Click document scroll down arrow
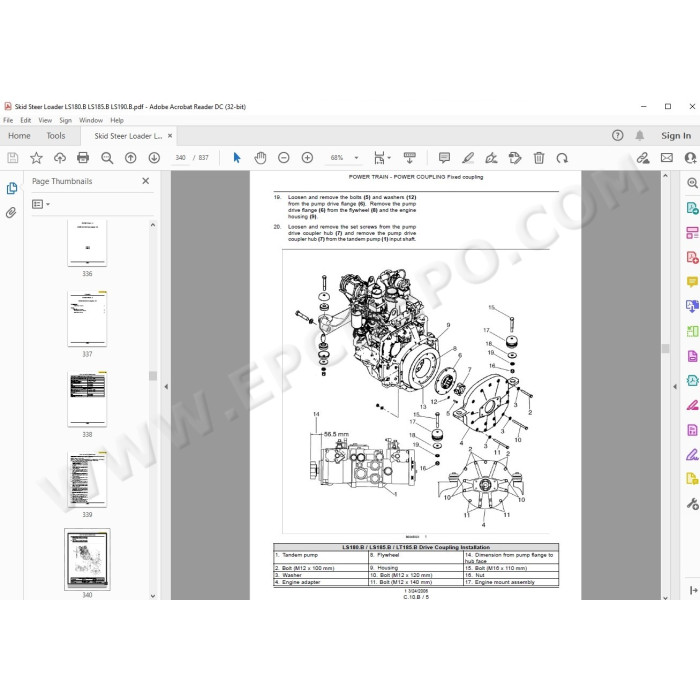The height and width of the screenshot is (700, 700). (665, 598)
